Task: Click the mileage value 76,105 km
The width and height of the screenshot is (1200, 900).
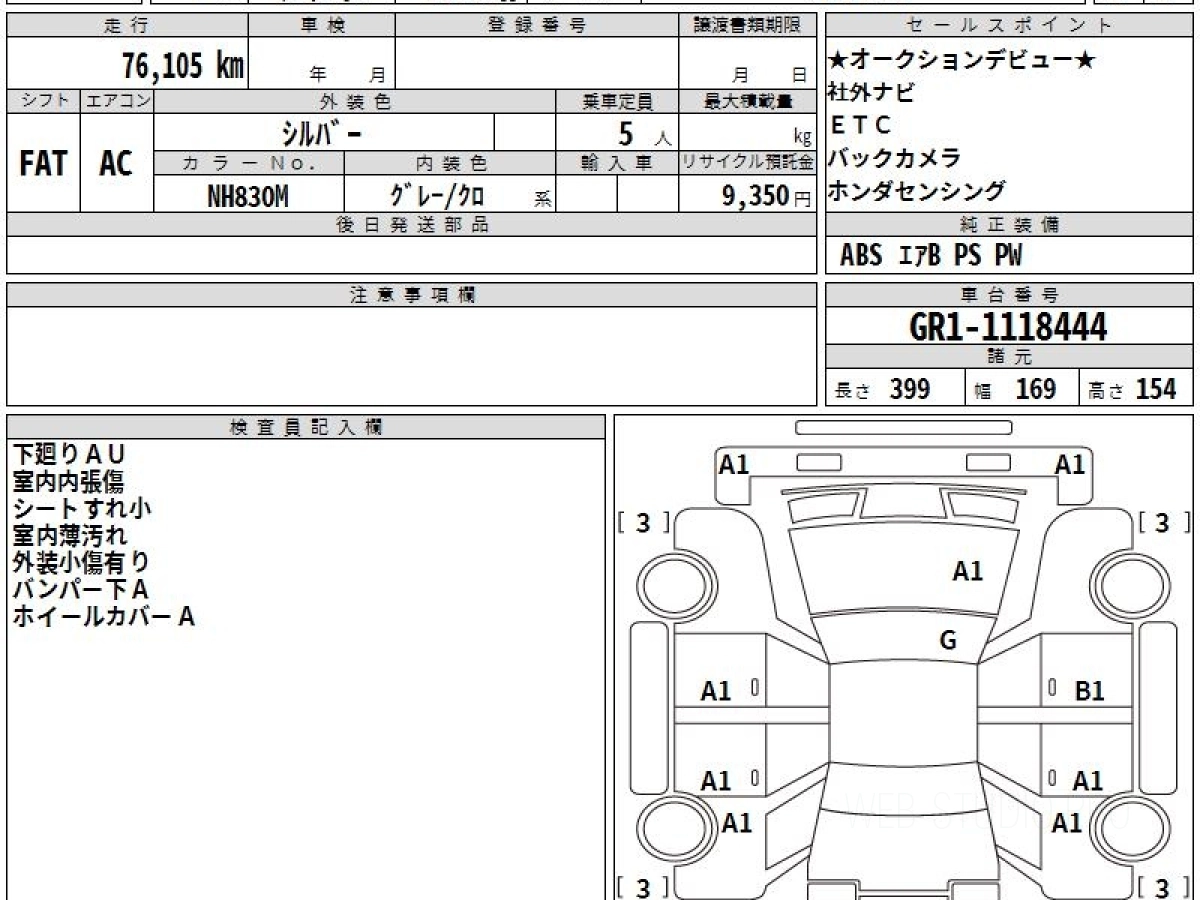Action: point(183,66)
